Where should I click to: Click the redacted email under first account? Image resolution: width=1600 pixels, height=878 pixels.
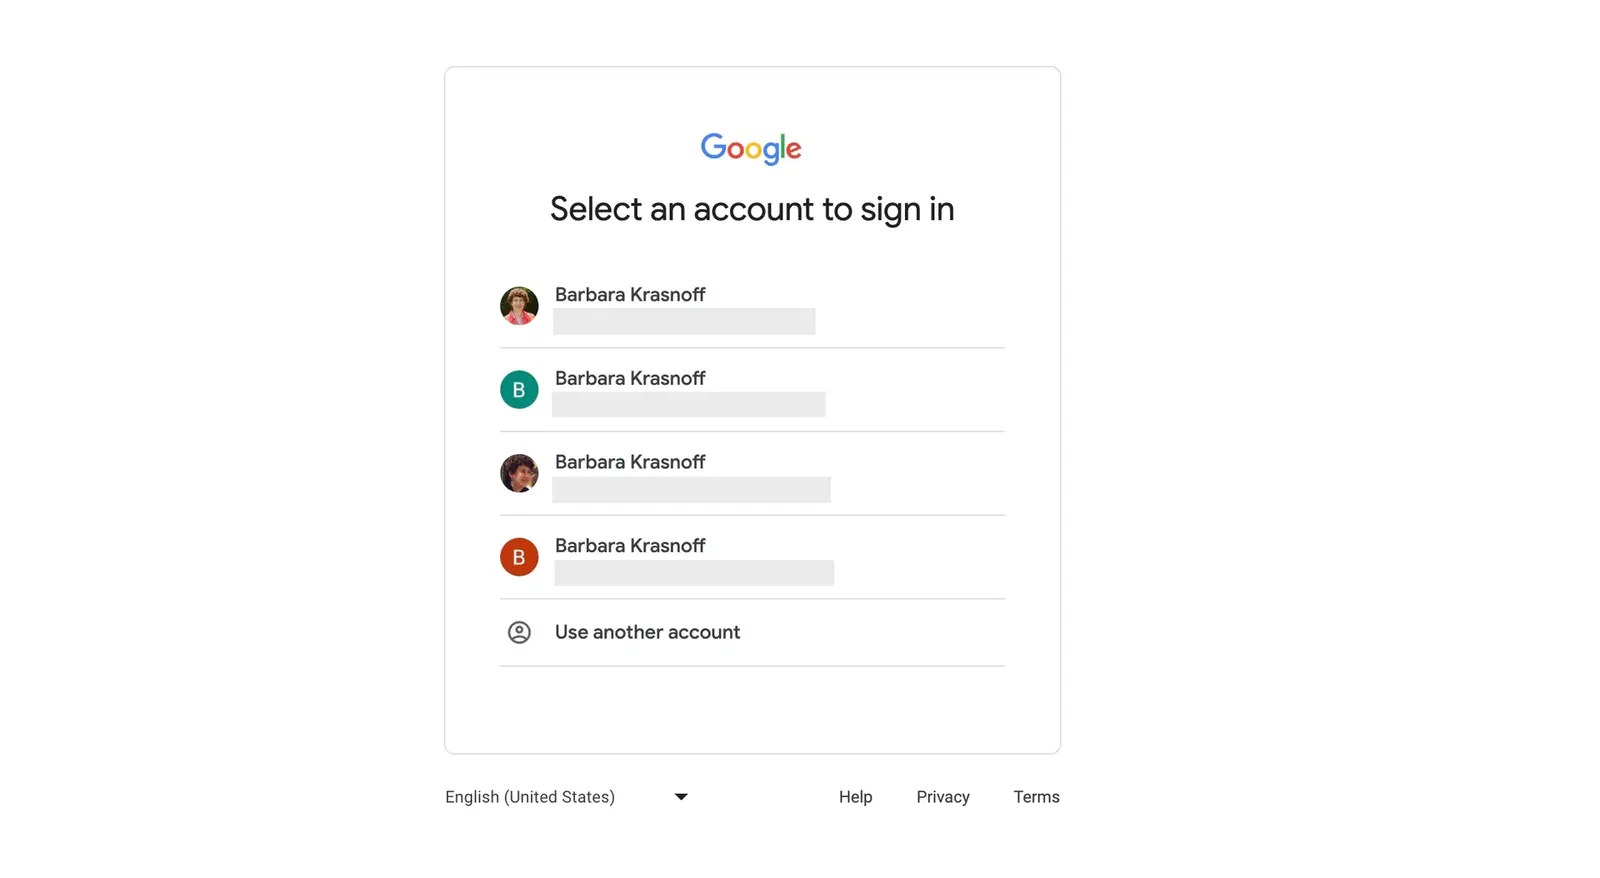(684, 321)
